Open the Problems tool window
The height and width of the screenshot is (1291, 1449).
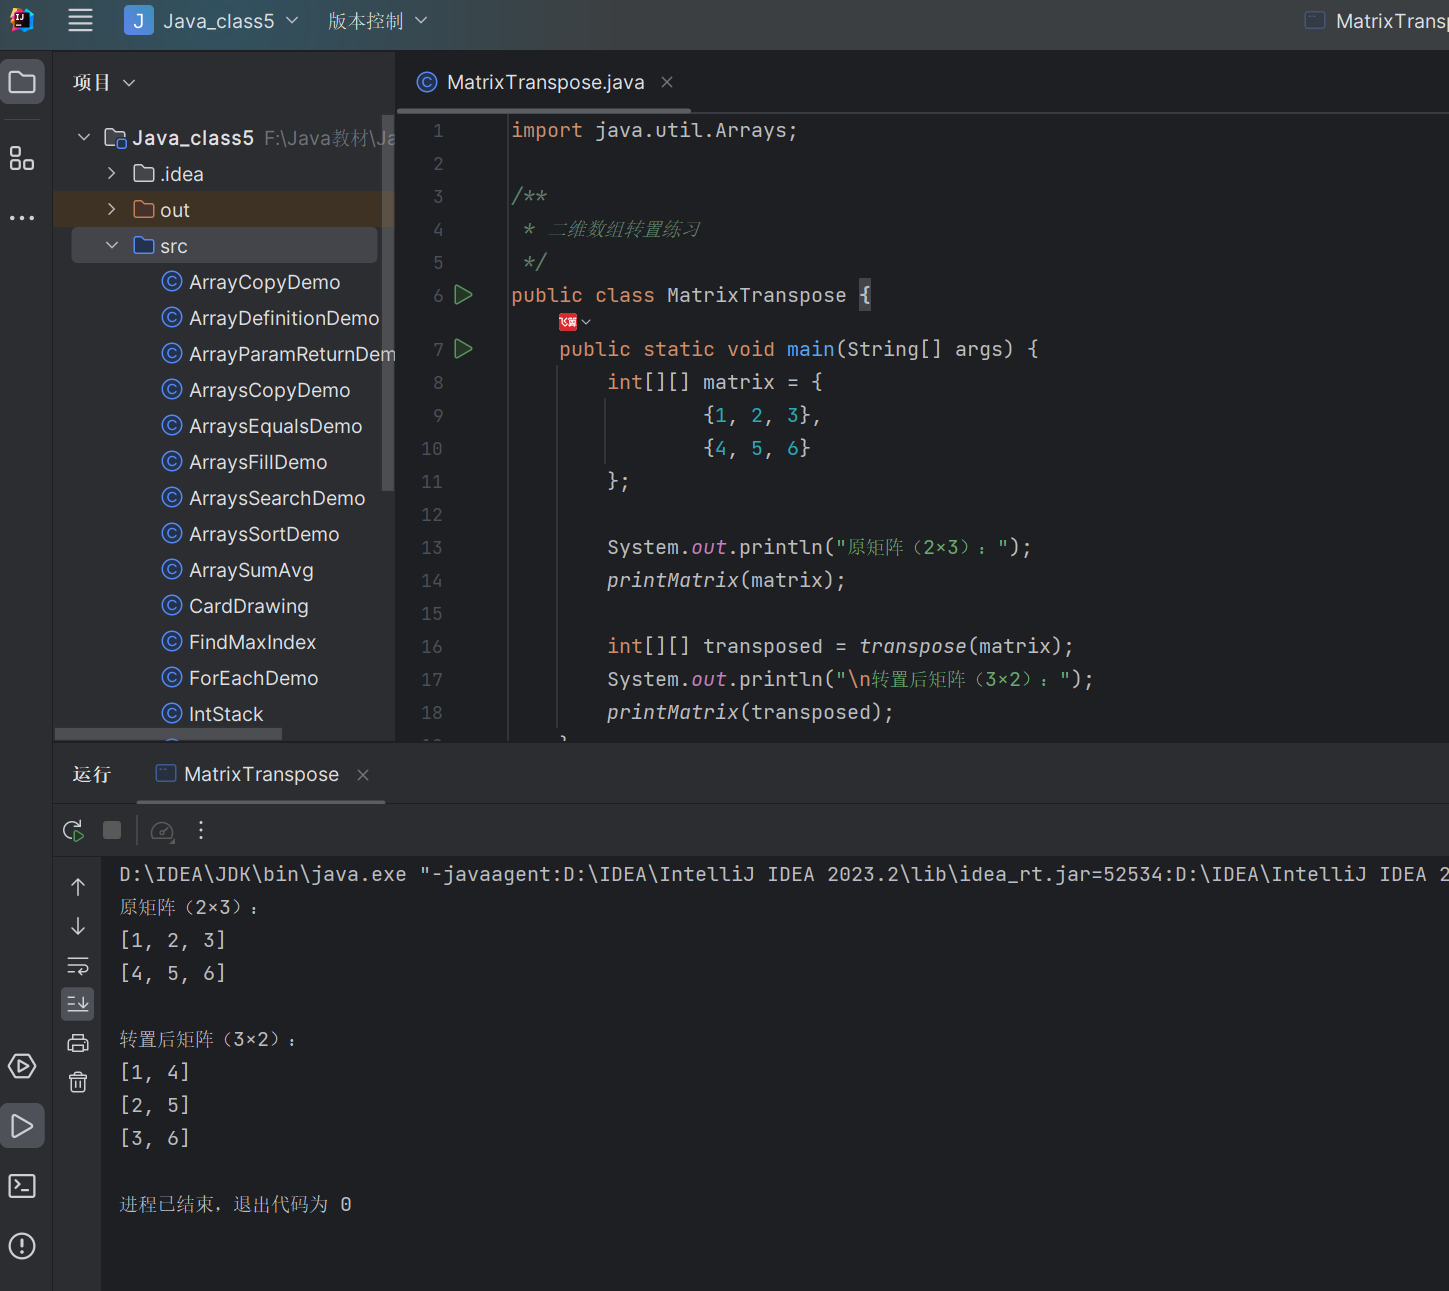pyautogui.click(x=22, y=1246)
